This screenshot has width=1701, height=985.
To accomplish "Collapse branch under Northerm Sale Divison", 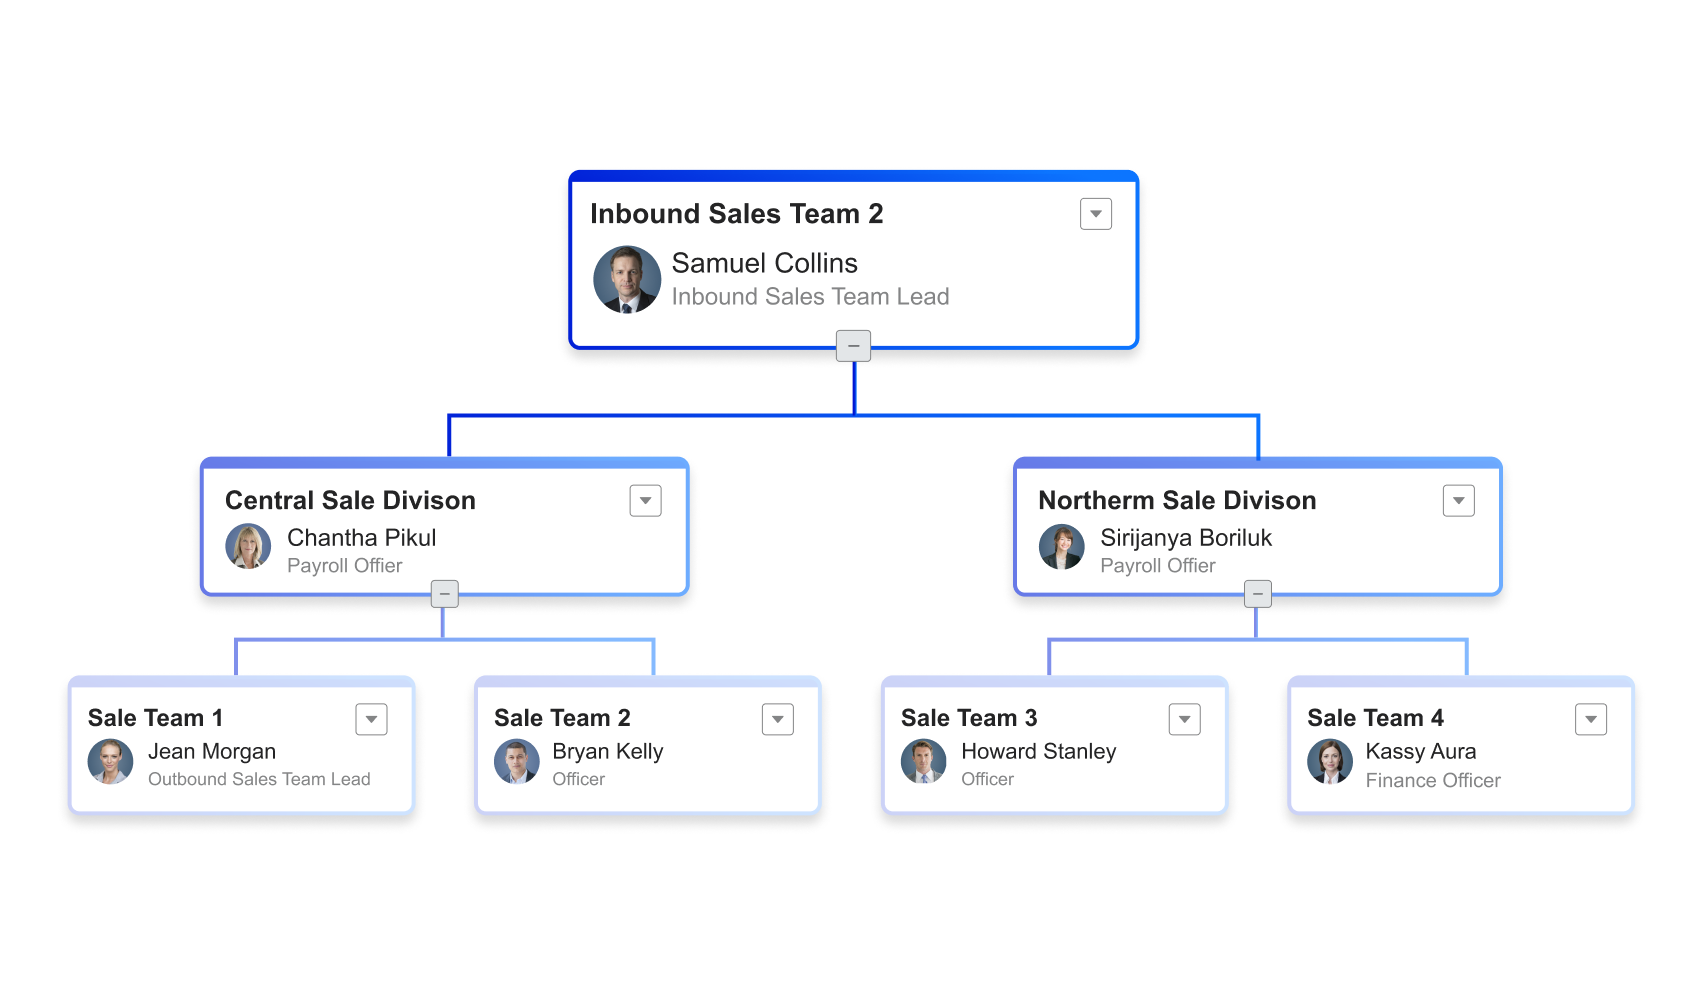I will click(1257, 593).
